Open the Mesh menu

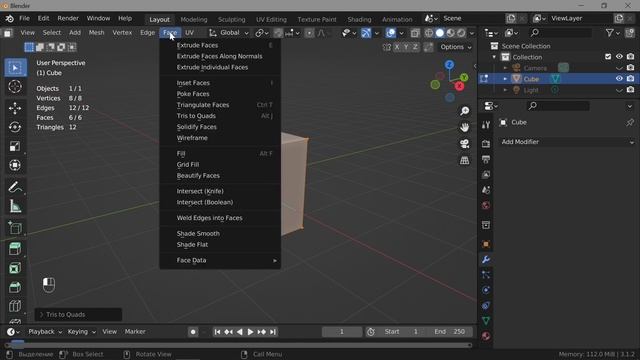[x=96, y=33]
